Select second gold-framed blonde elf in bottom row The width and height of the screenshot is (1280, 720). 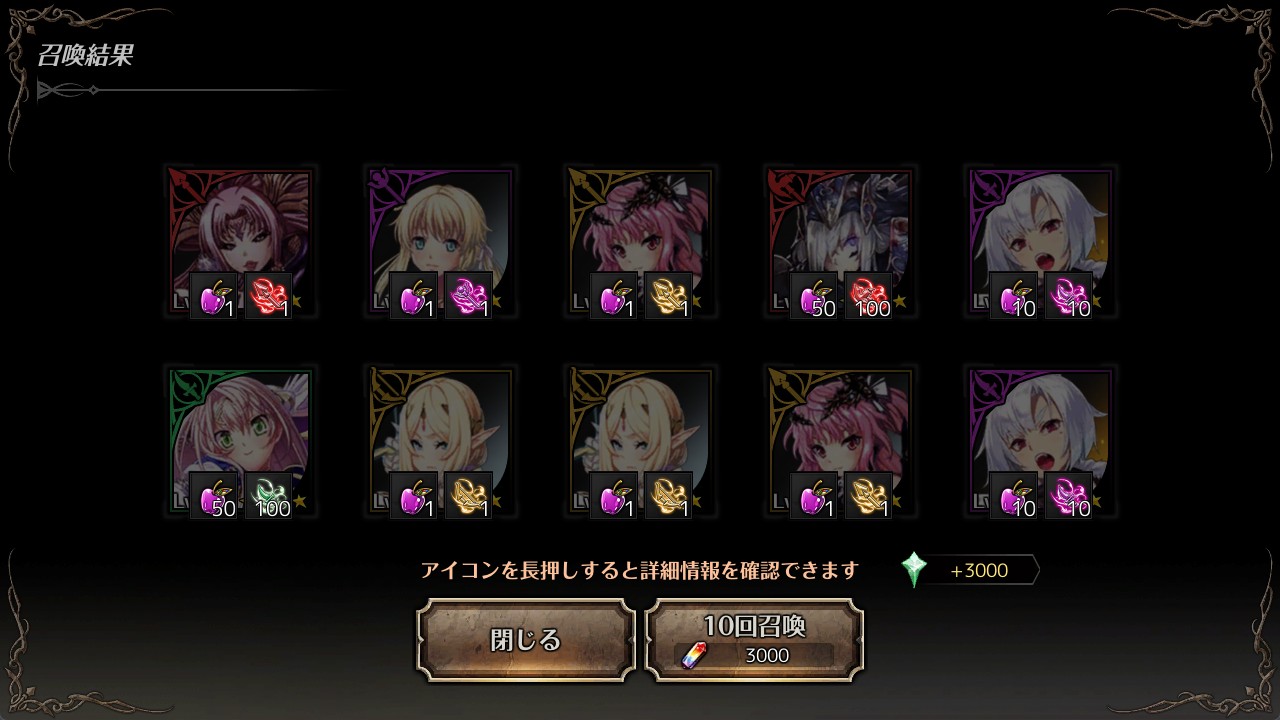(641, 441)
